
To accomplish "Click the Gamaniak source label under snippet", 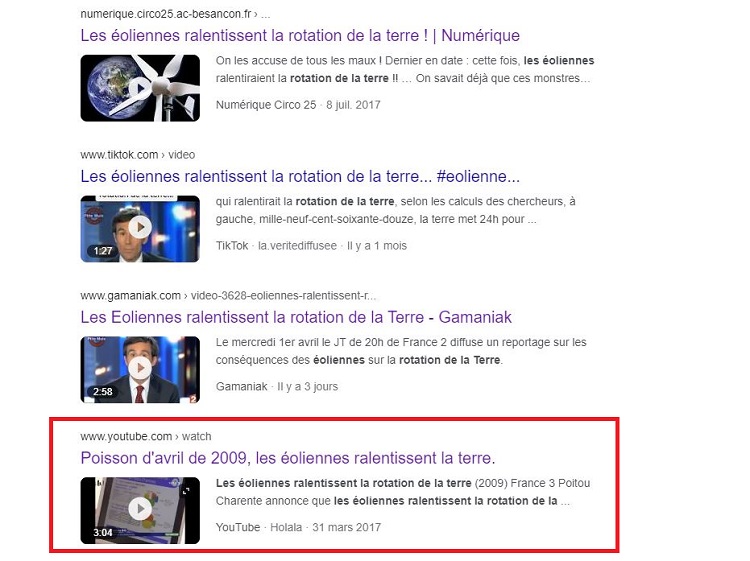I will pyautogui.click(x=242, y=386).
